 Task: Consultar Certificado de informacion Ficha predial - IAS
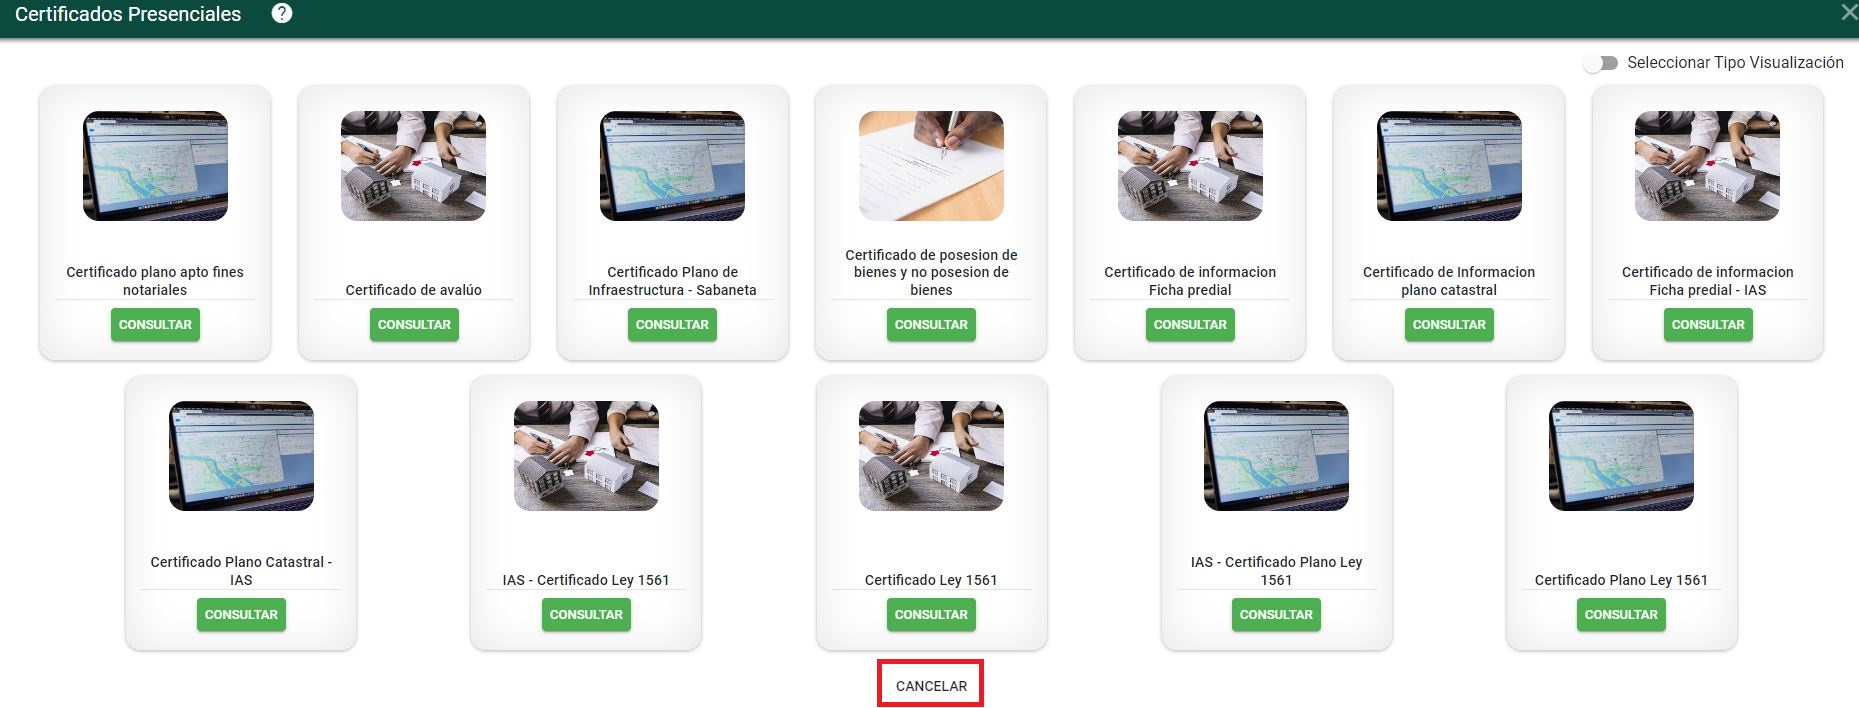coord(1708,324)
